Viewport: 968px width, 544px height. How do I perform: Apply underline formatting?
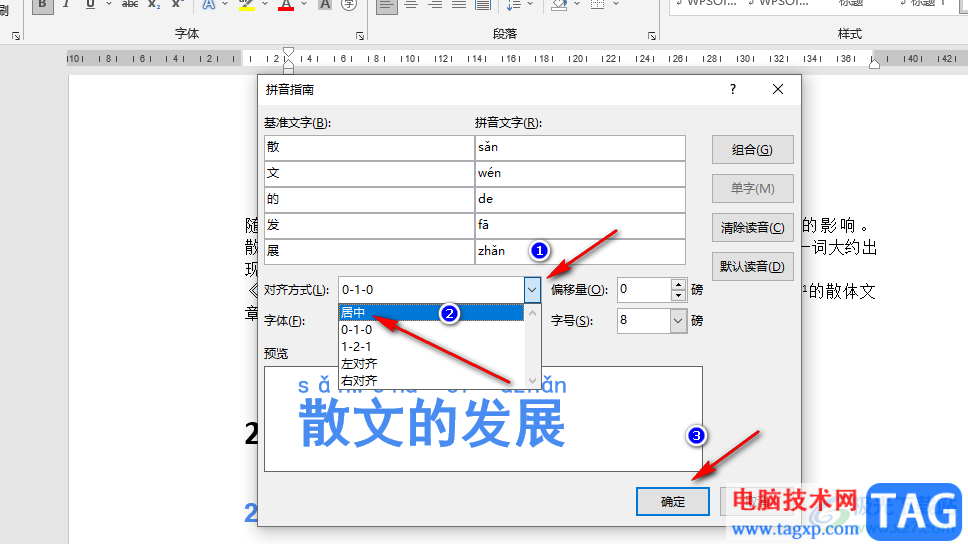[x=91, y=5]
